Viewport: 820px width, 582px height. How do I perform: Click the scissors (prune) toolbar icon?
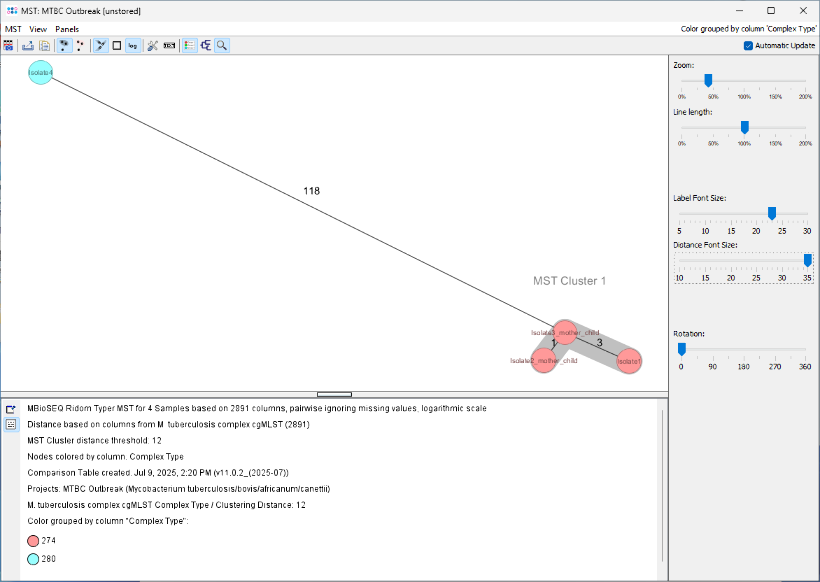(x=152, y=45)
